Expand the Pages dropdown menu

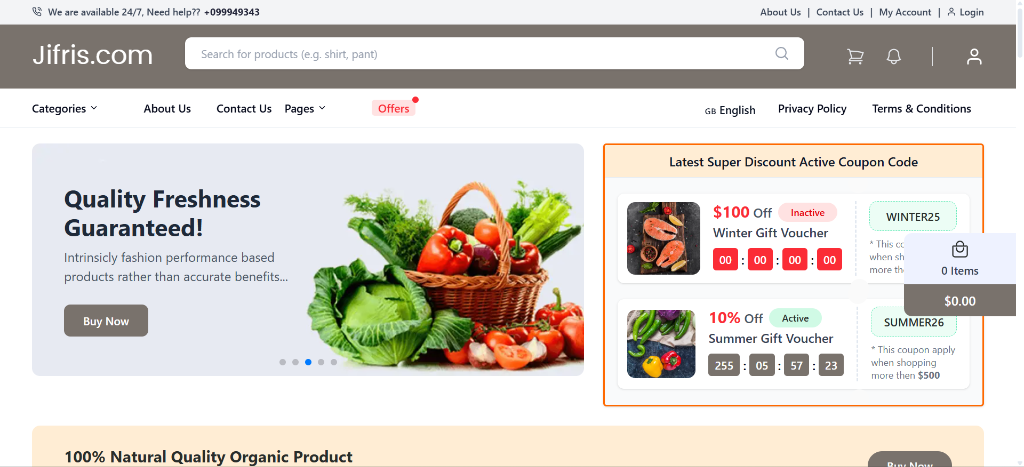[304, 108]
